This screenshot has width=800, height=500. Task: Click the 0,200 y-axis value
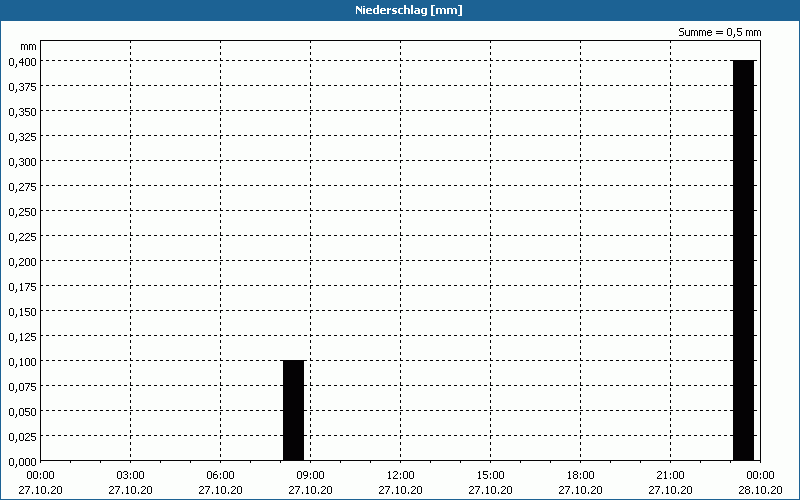22,262
